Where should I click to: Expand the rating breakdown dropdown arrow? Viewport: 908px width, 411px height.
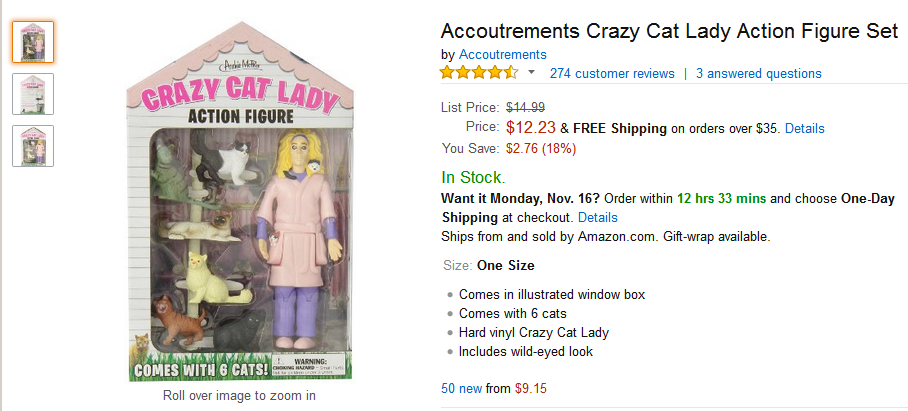click(532, 73)
